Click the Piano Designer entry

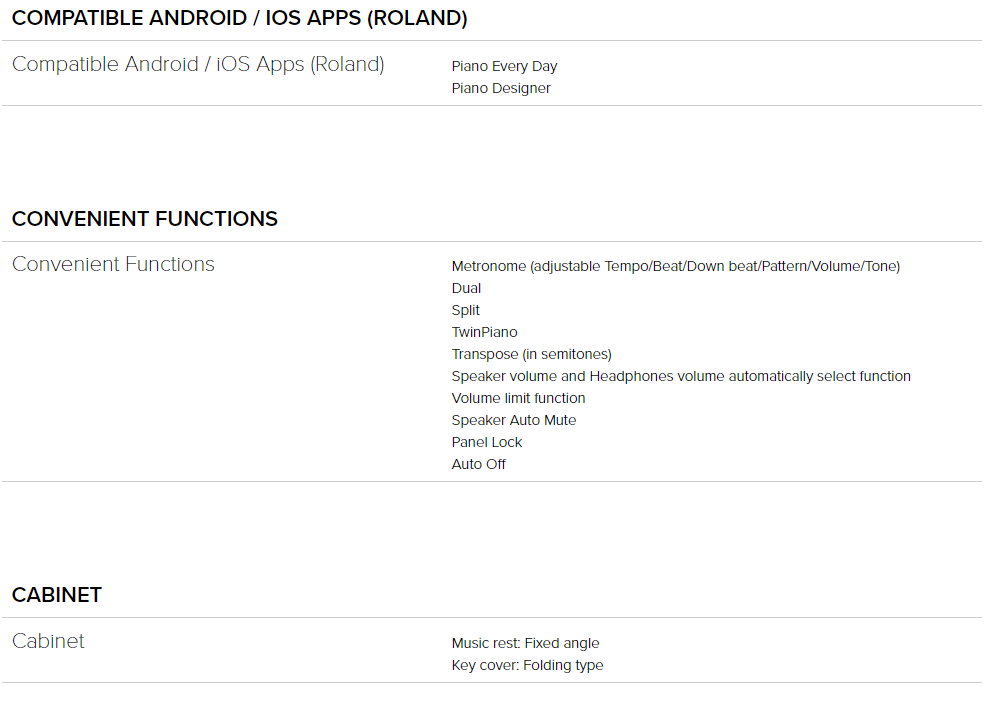pos(501,88)
